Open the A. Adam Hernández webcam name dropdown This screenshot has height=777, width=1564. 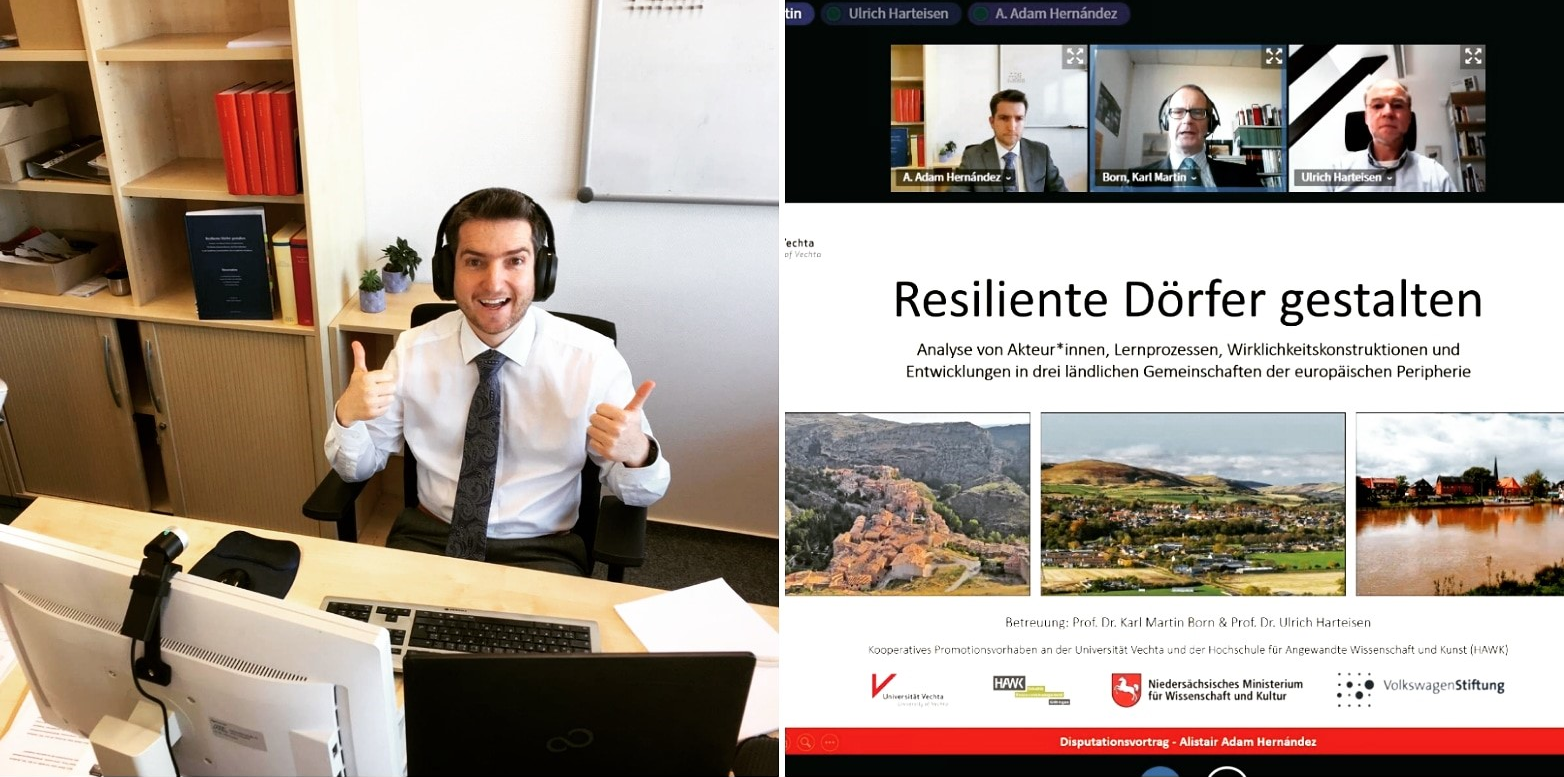click(x=955, y=177)
